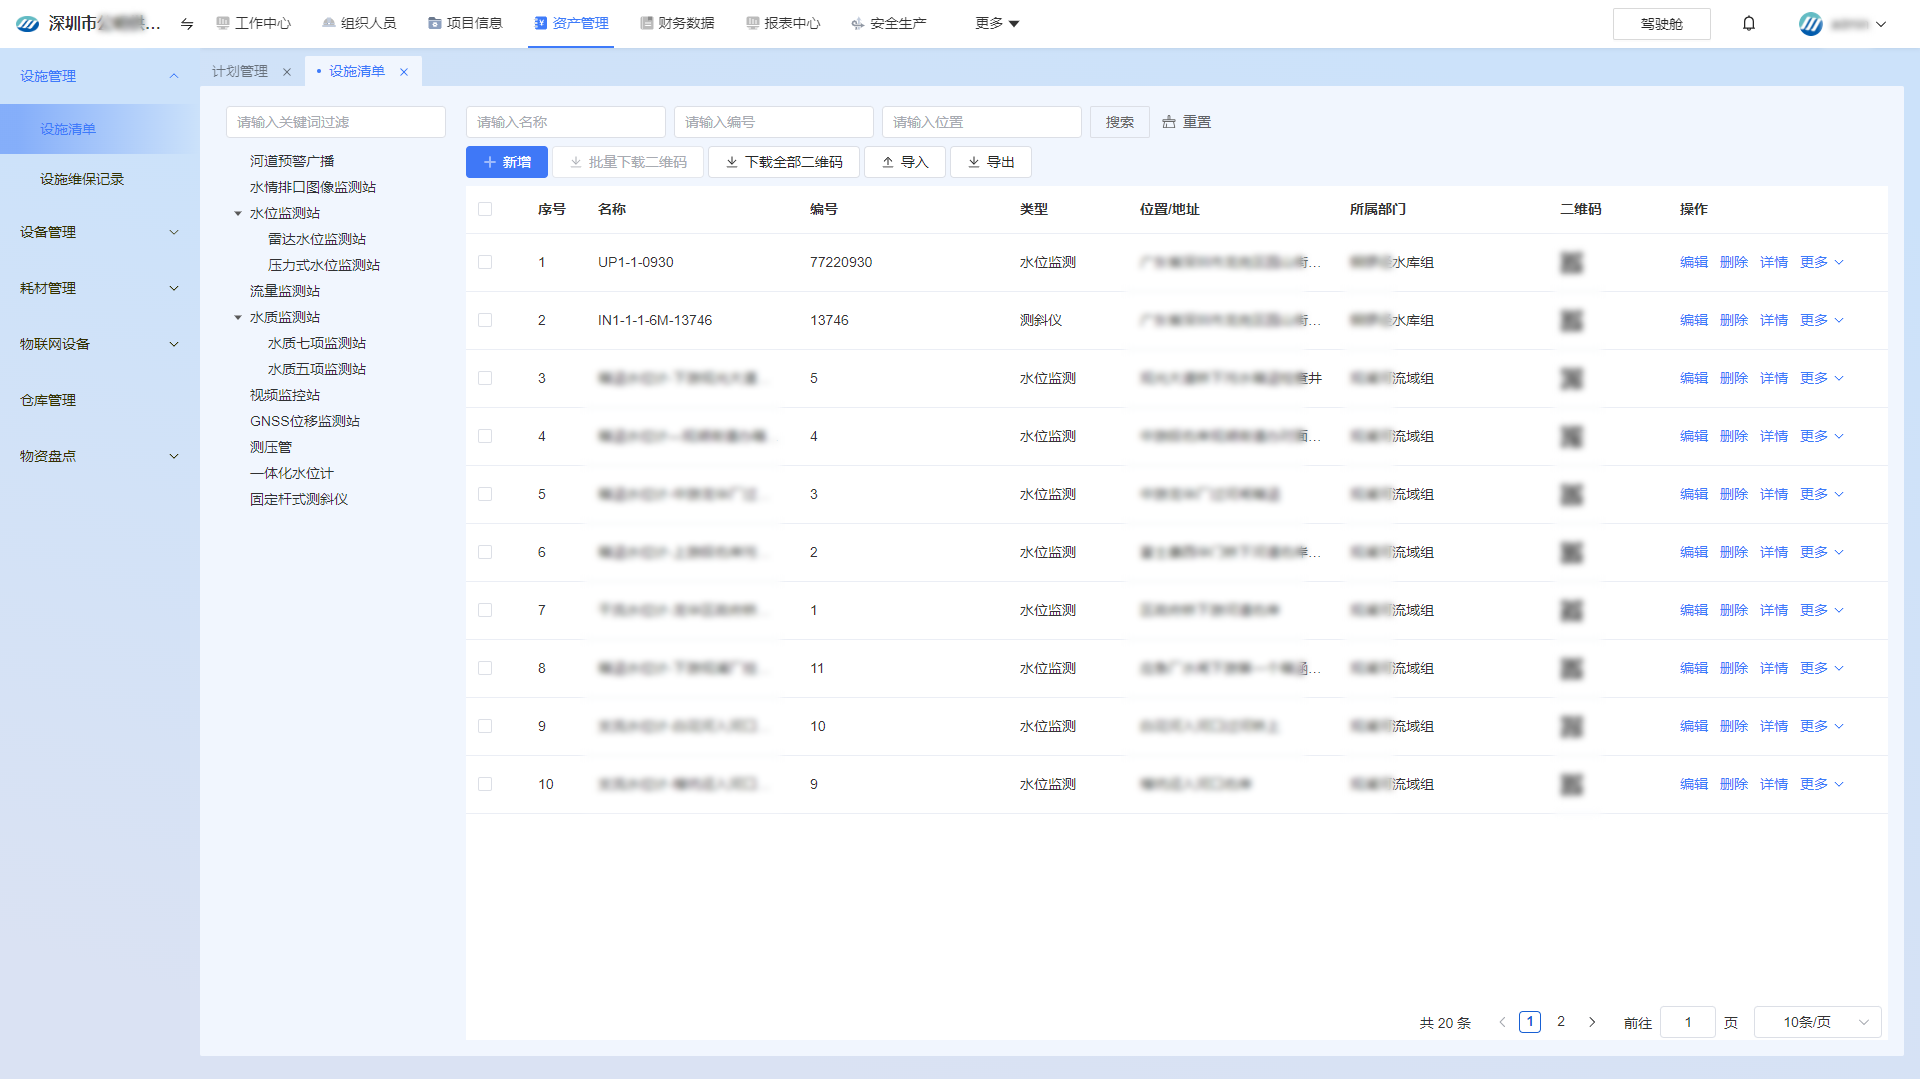Check the box for row 2
Image resolution: width=1920 pixels, height=1079 pixels.
click(485, 320)
